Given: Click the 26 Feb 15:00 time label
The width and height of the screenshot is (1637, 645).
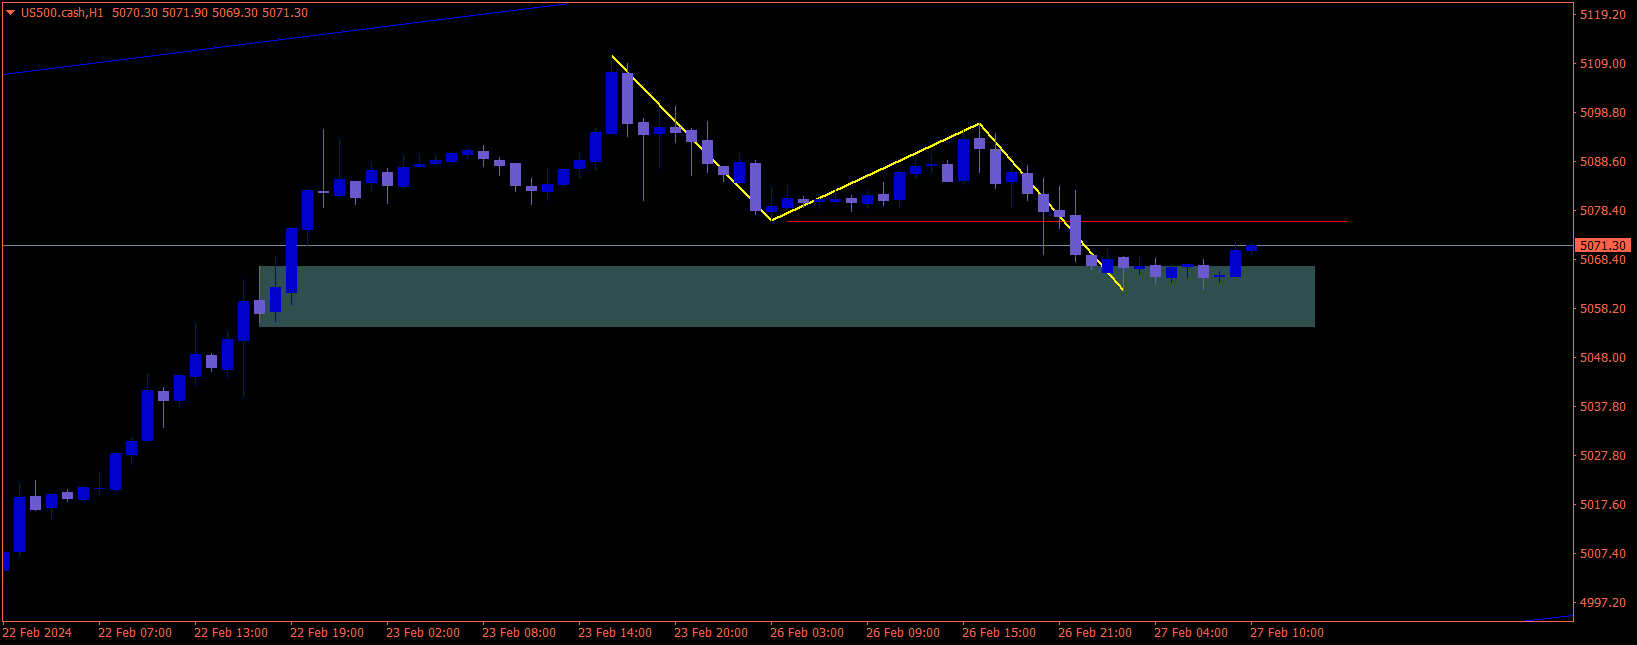Looking at the screenshot, I should tap(999, 633).
